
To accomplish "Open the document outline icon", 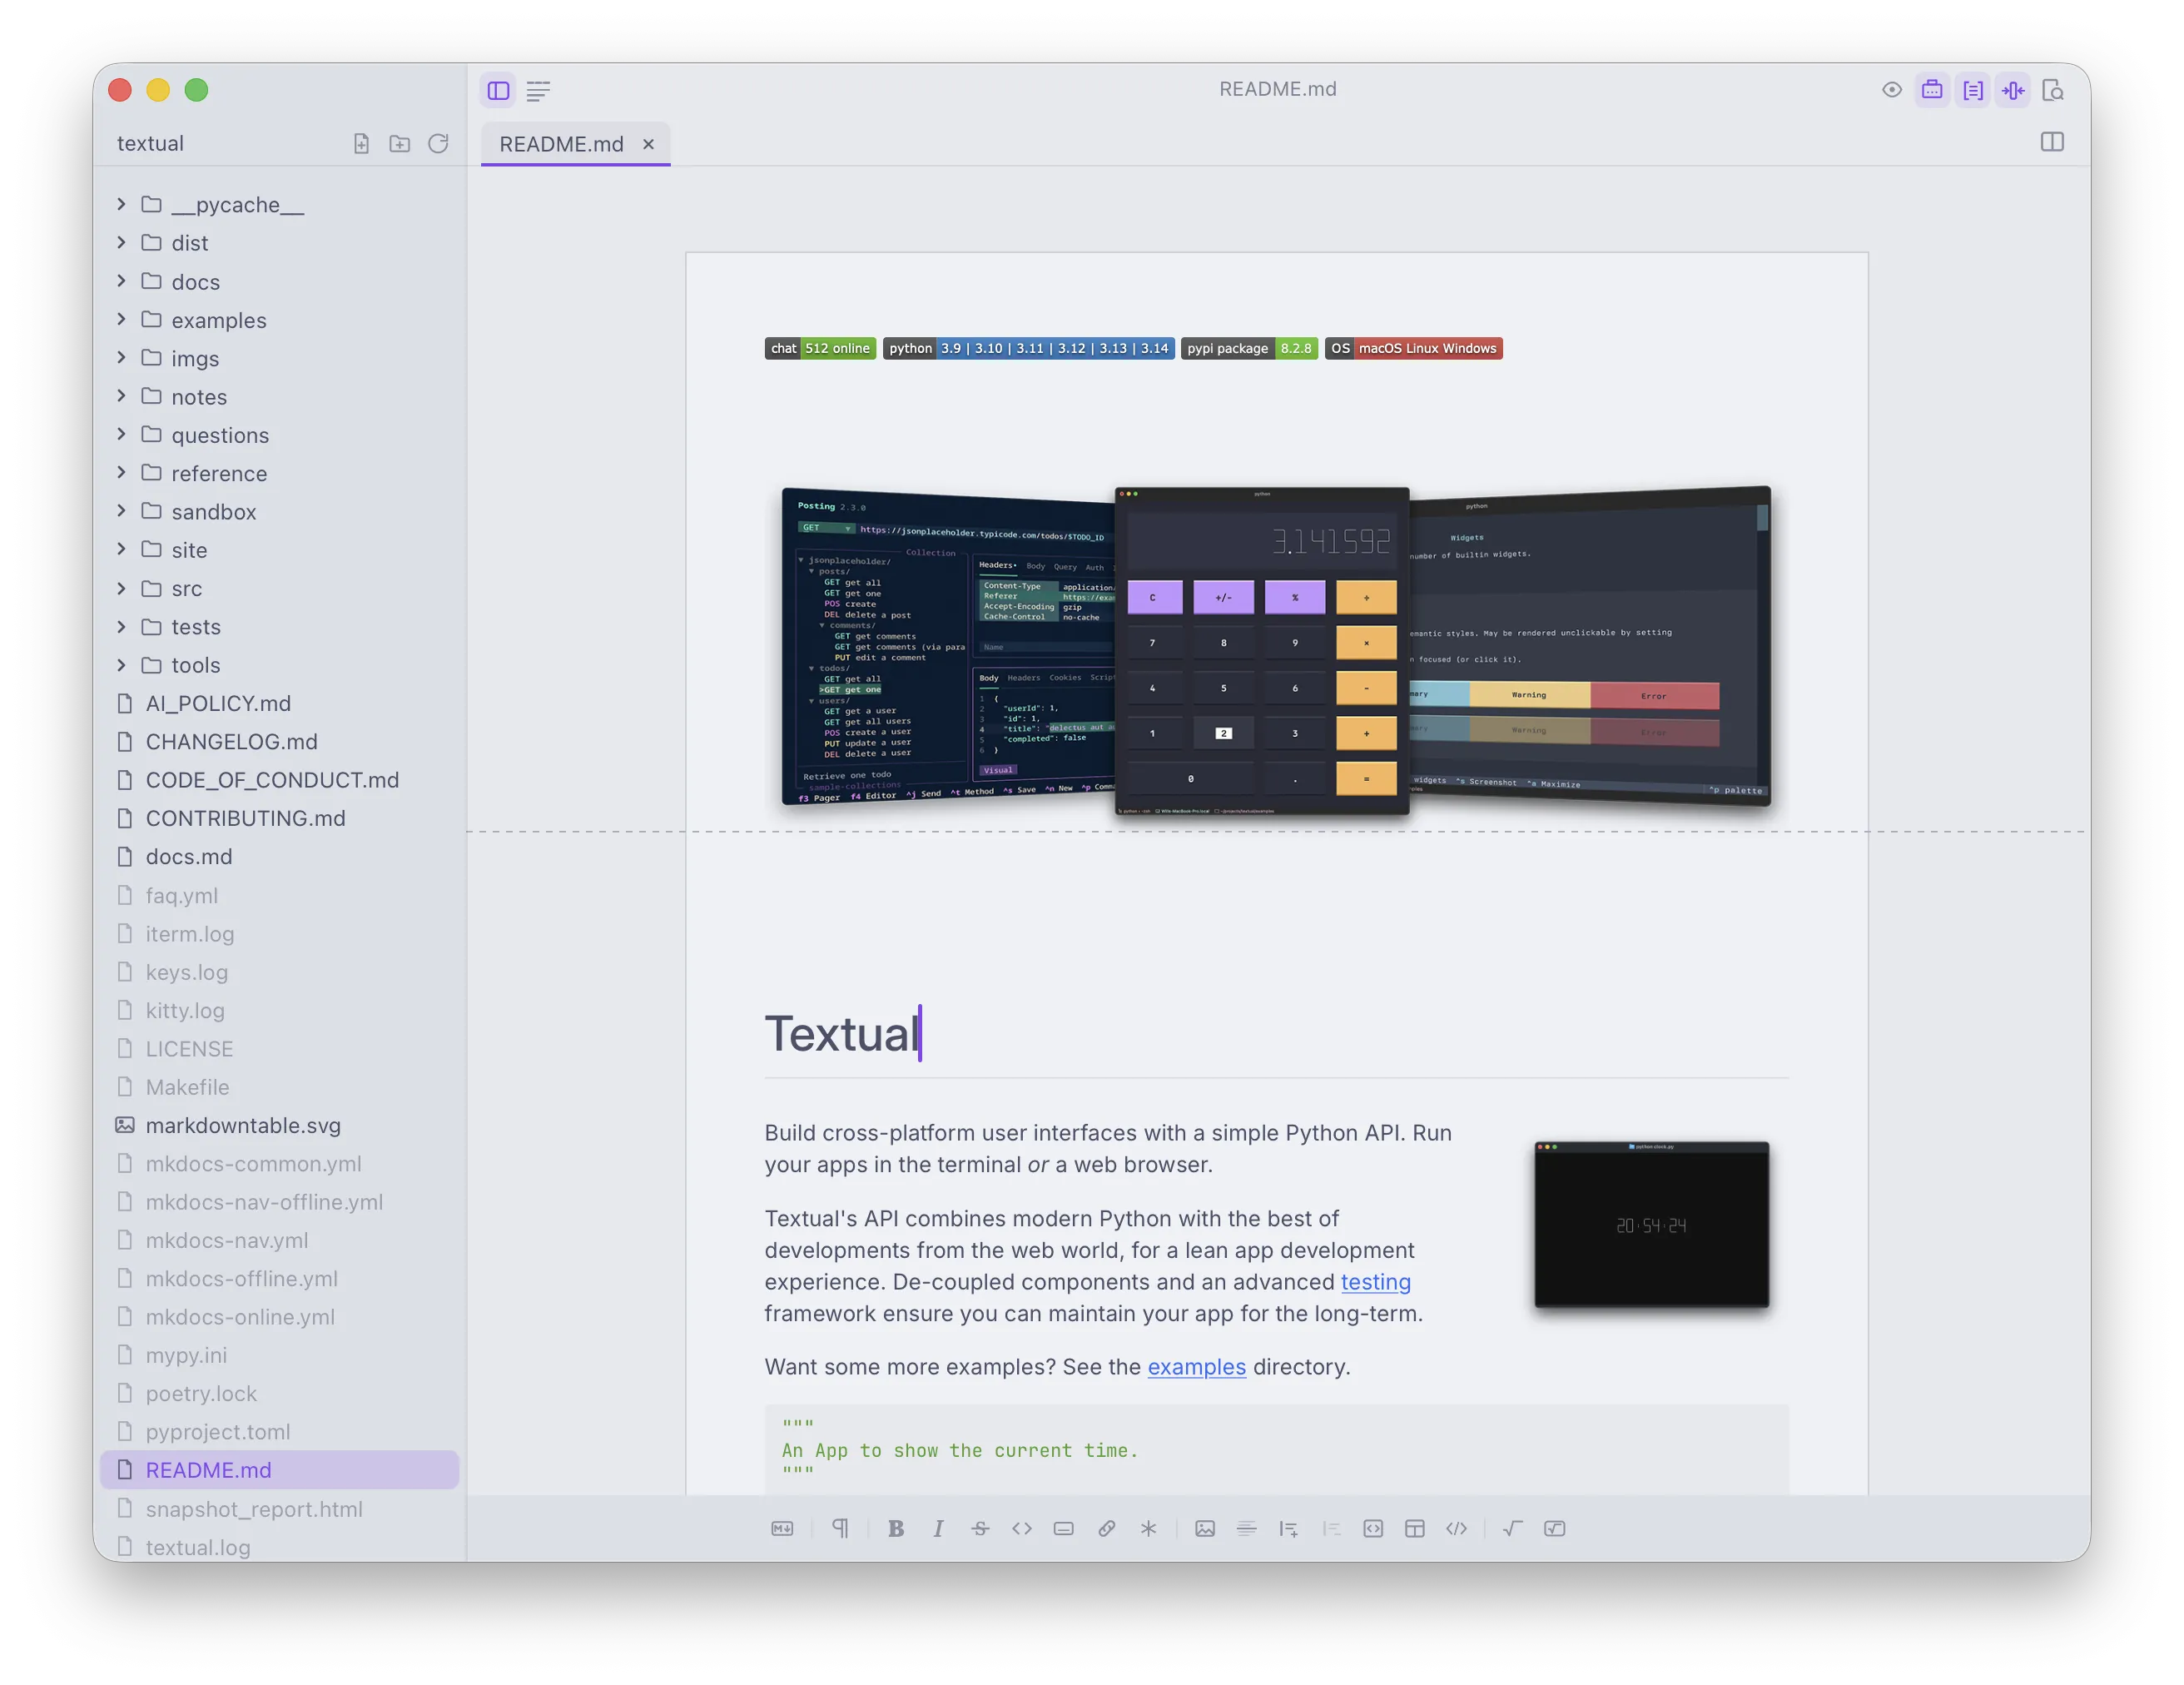I will coord(538,91).
